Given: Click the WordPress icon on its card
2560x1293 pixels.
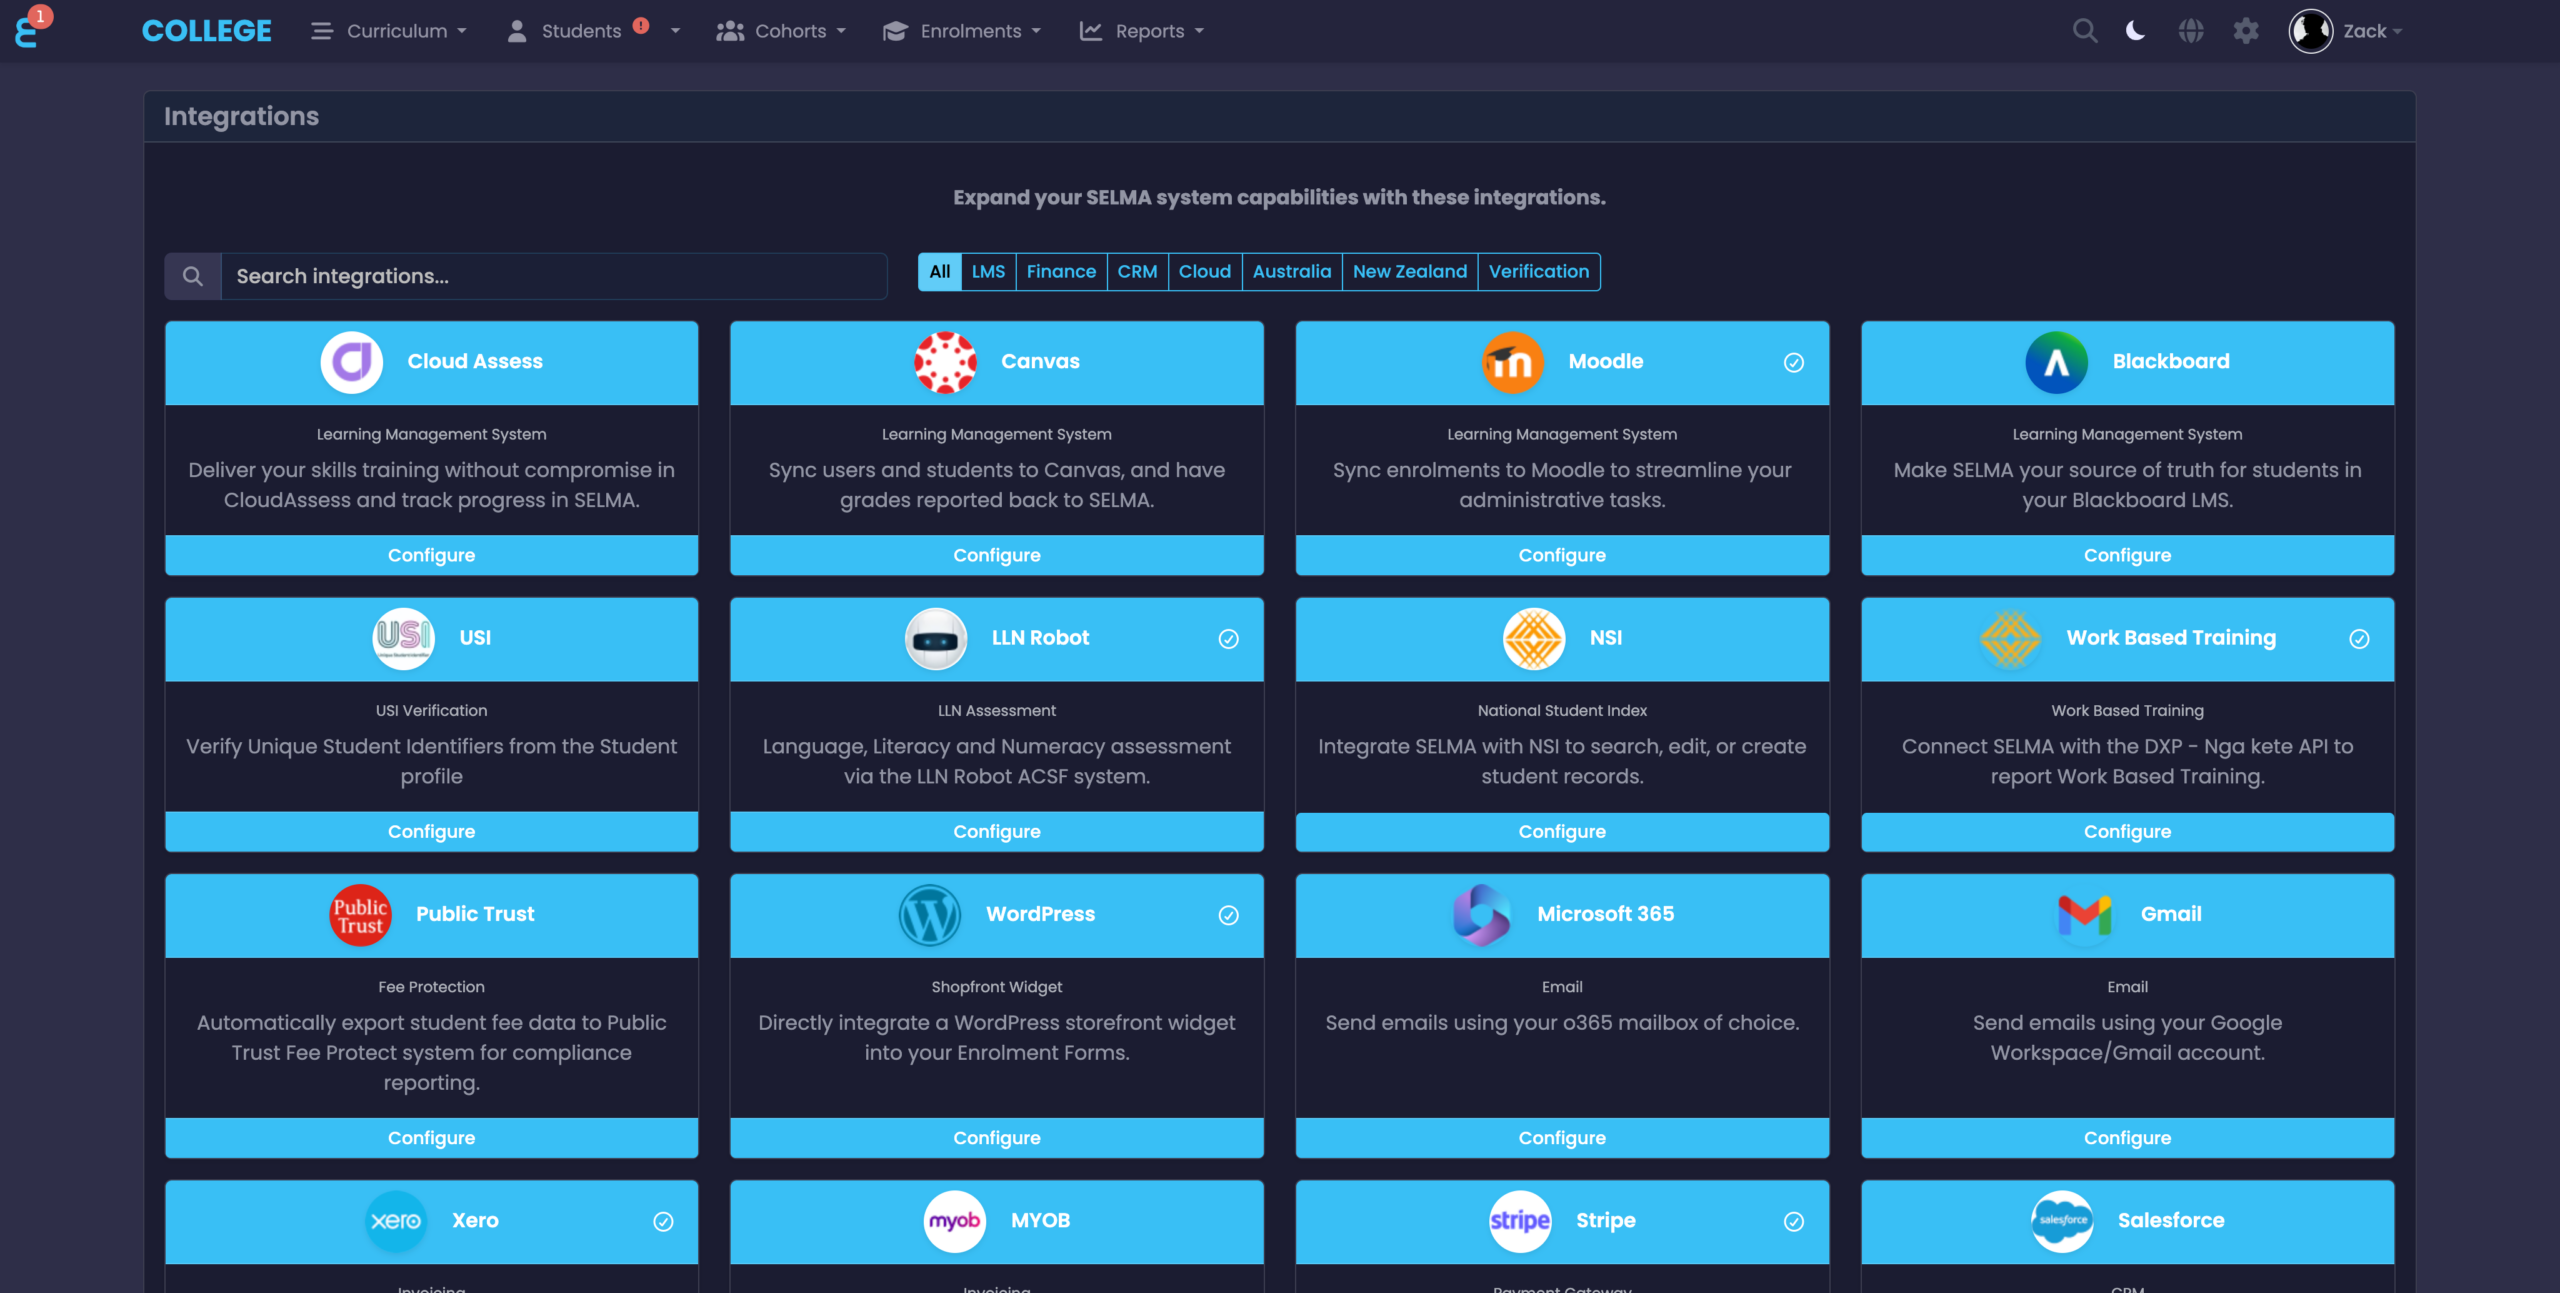Looking at the screenshot, I should pos(930,914).
